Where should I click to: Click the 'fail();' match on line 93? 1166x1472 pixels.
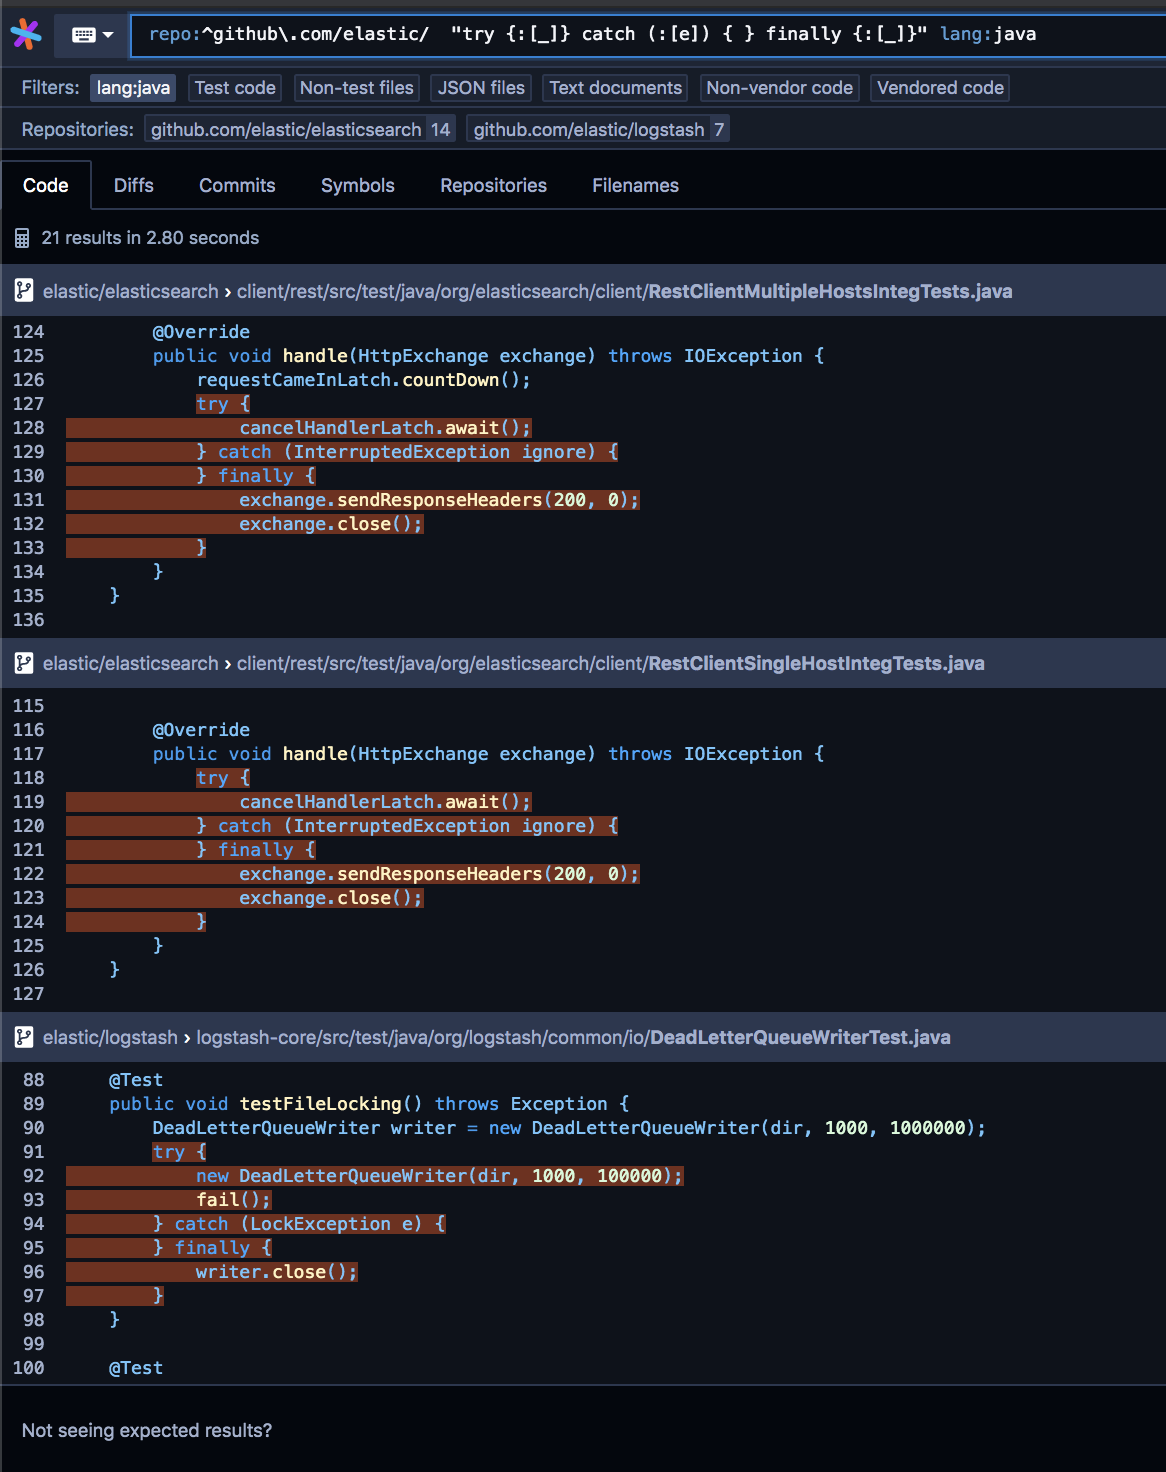point(233,1200)
